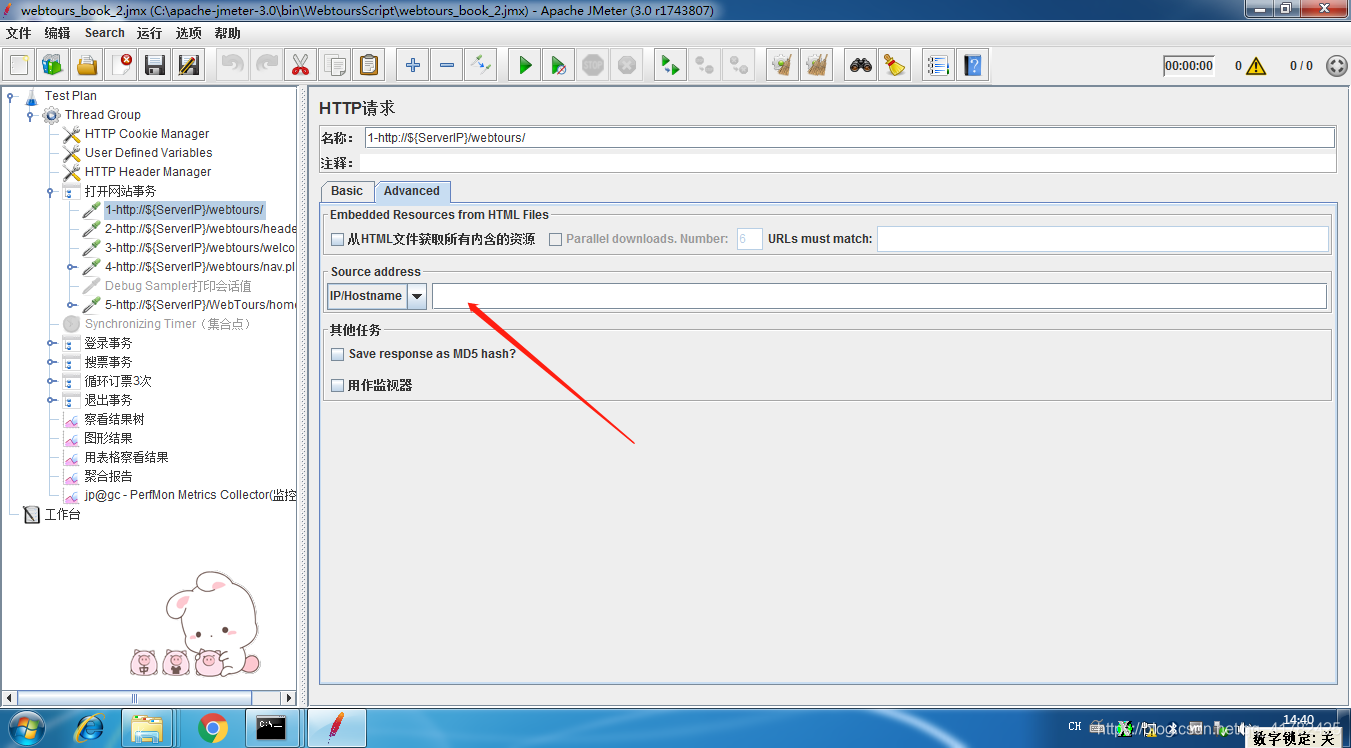Enable 用作监视器 checkbox
1351x748 pixels.
pyautogui.click(x=337, y=385)
